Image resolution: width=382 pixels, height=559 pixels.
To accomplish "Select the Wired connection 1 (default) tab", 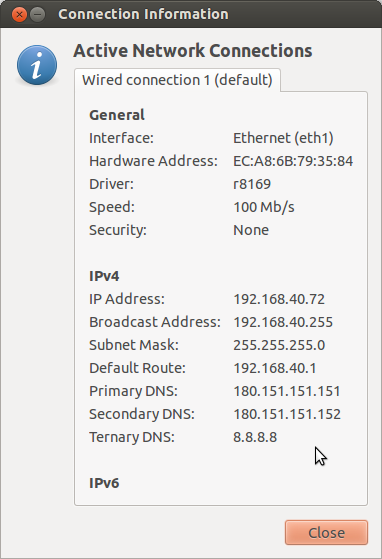I will (x=177, y=80).
